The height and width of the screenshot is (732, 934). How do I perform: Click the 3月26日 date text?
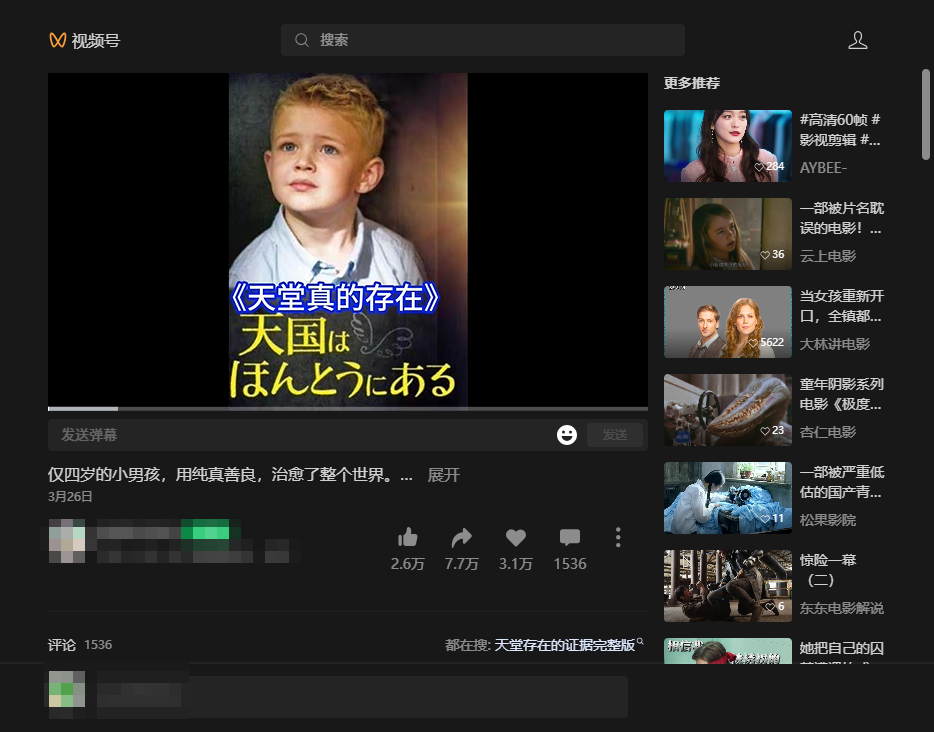(70, 497)
